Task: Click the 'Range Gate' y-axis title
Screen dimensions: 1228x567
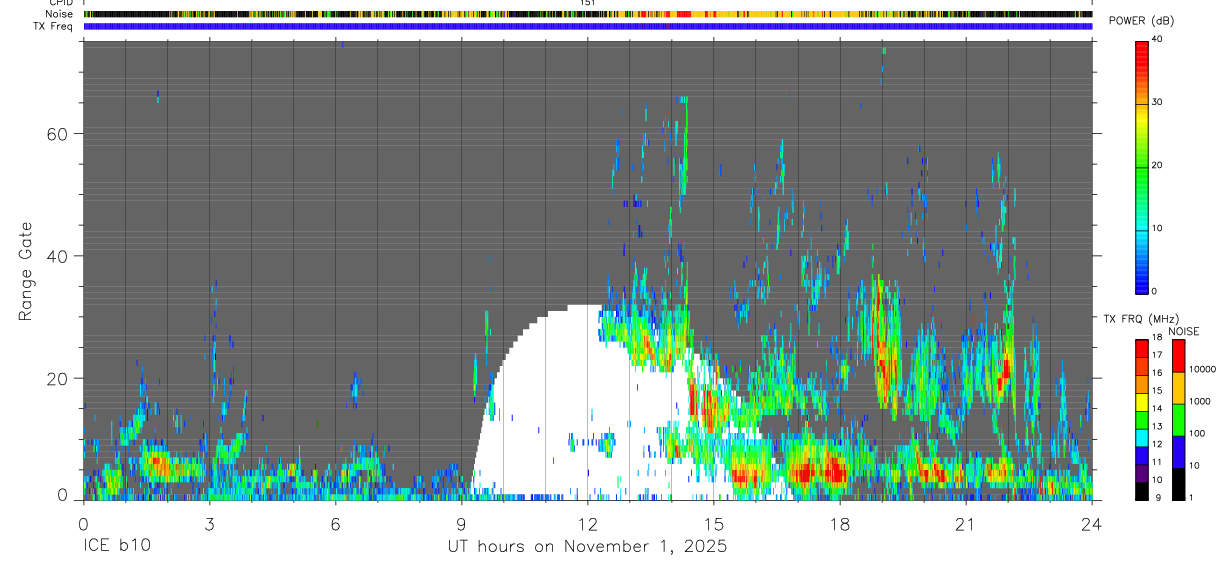Action: pyautogui.click(x=26, y=271)
